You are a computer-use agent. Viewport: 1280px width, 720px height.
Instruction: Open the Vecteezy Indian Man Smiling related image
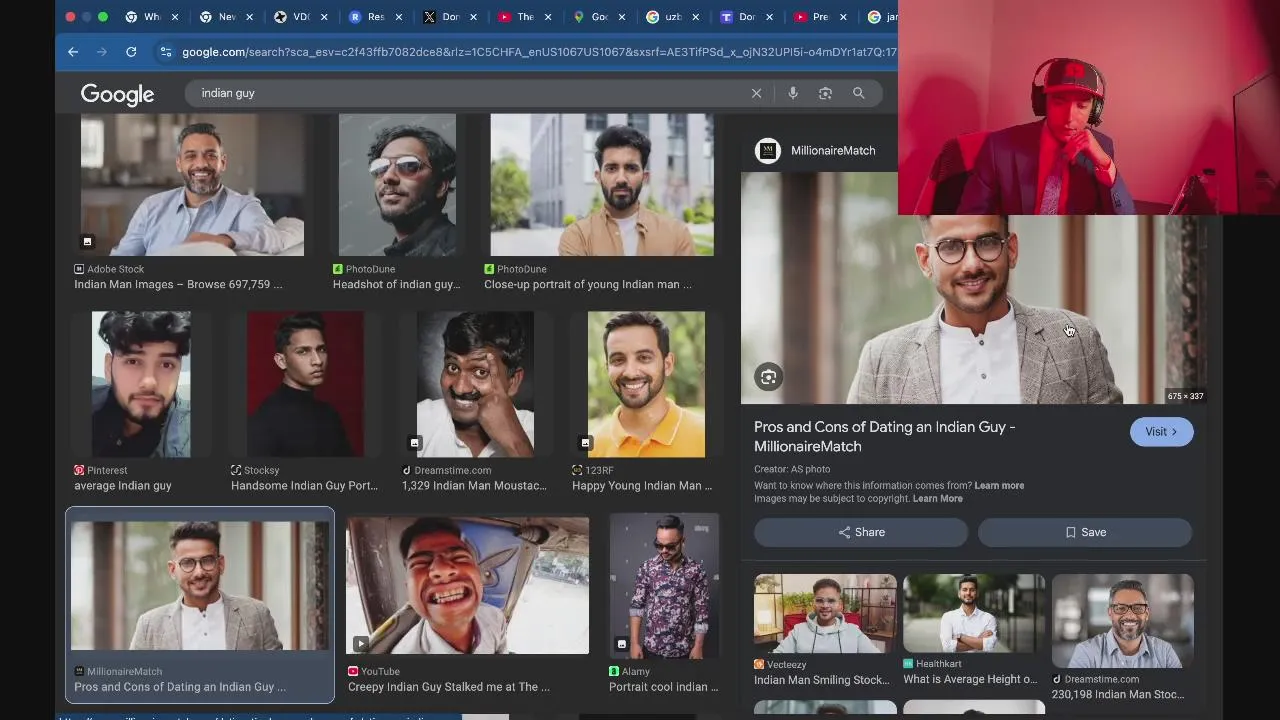point(825,613)
